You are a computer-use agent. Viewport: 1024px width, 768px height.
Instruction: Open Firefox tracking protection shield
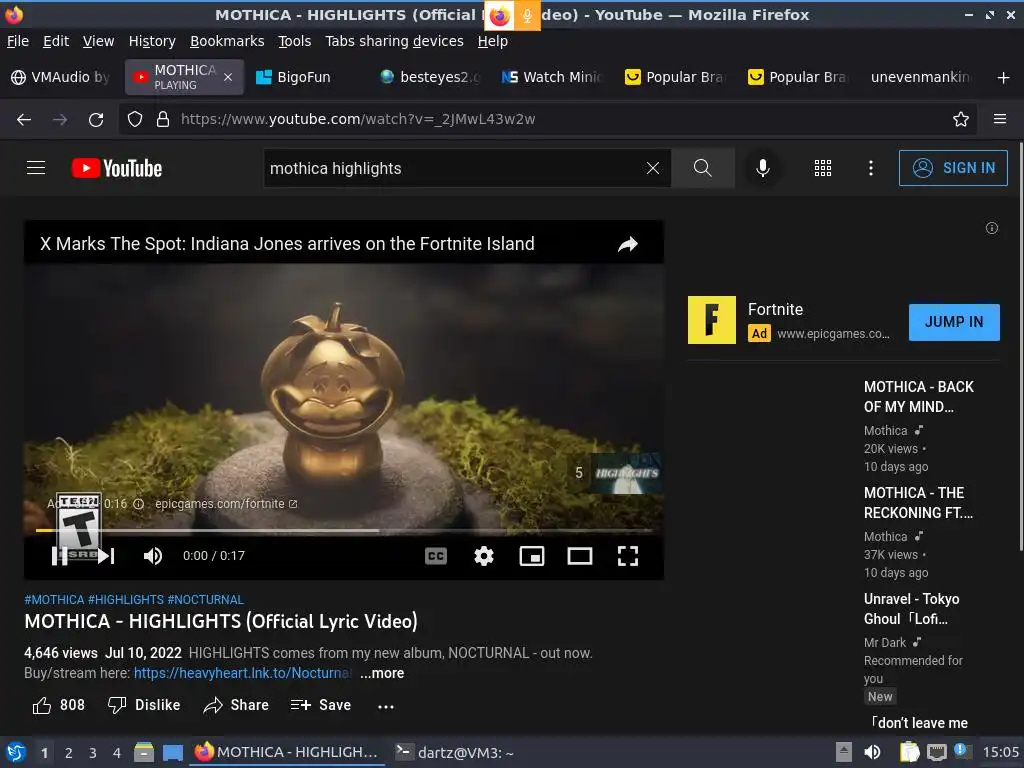[x=135, y=120]
